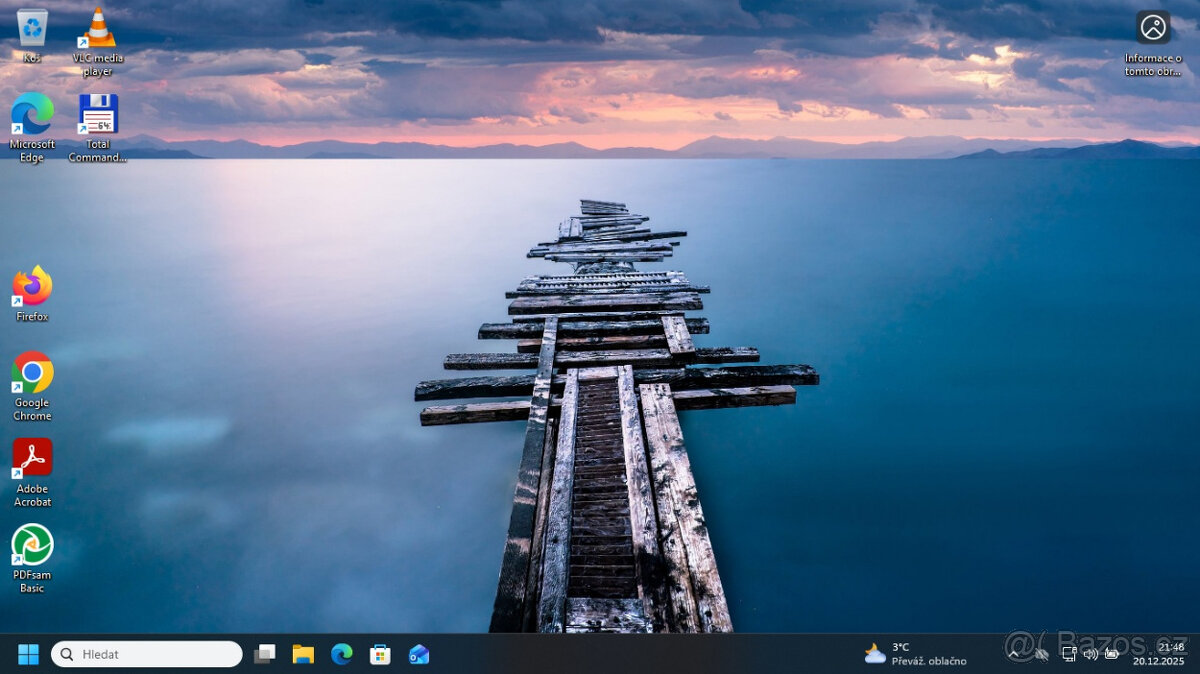Launch Outlook from the taskbar

(419, 653)
